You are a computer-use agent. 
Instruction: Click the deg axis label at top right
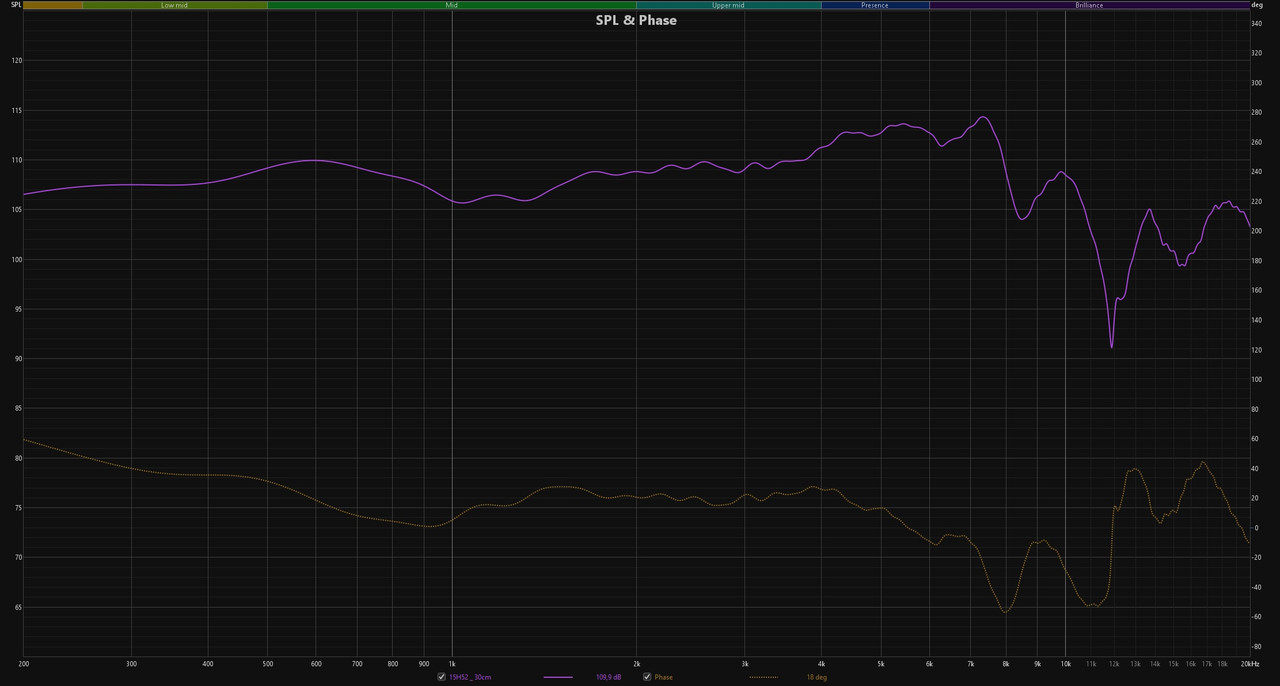point(1257,5)
